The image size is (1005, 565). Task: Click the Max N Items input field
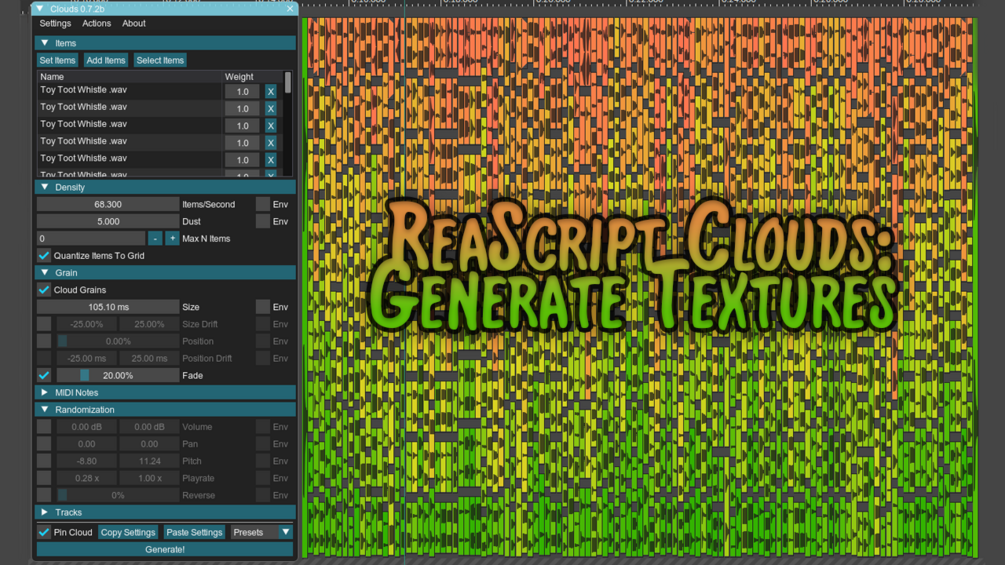coord(91,238)
